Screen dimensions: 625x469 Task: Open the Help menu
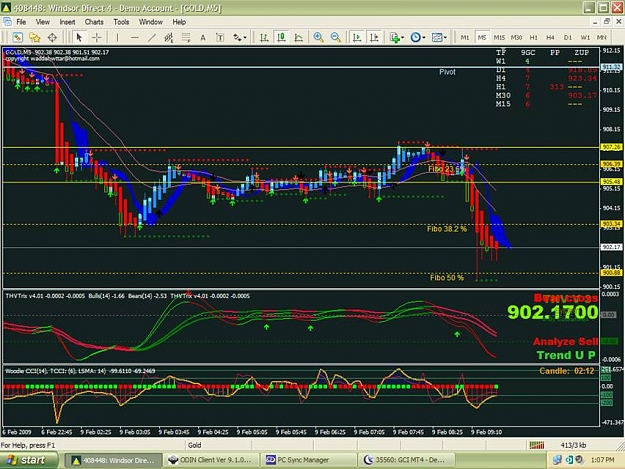click(x=179, y=22)
